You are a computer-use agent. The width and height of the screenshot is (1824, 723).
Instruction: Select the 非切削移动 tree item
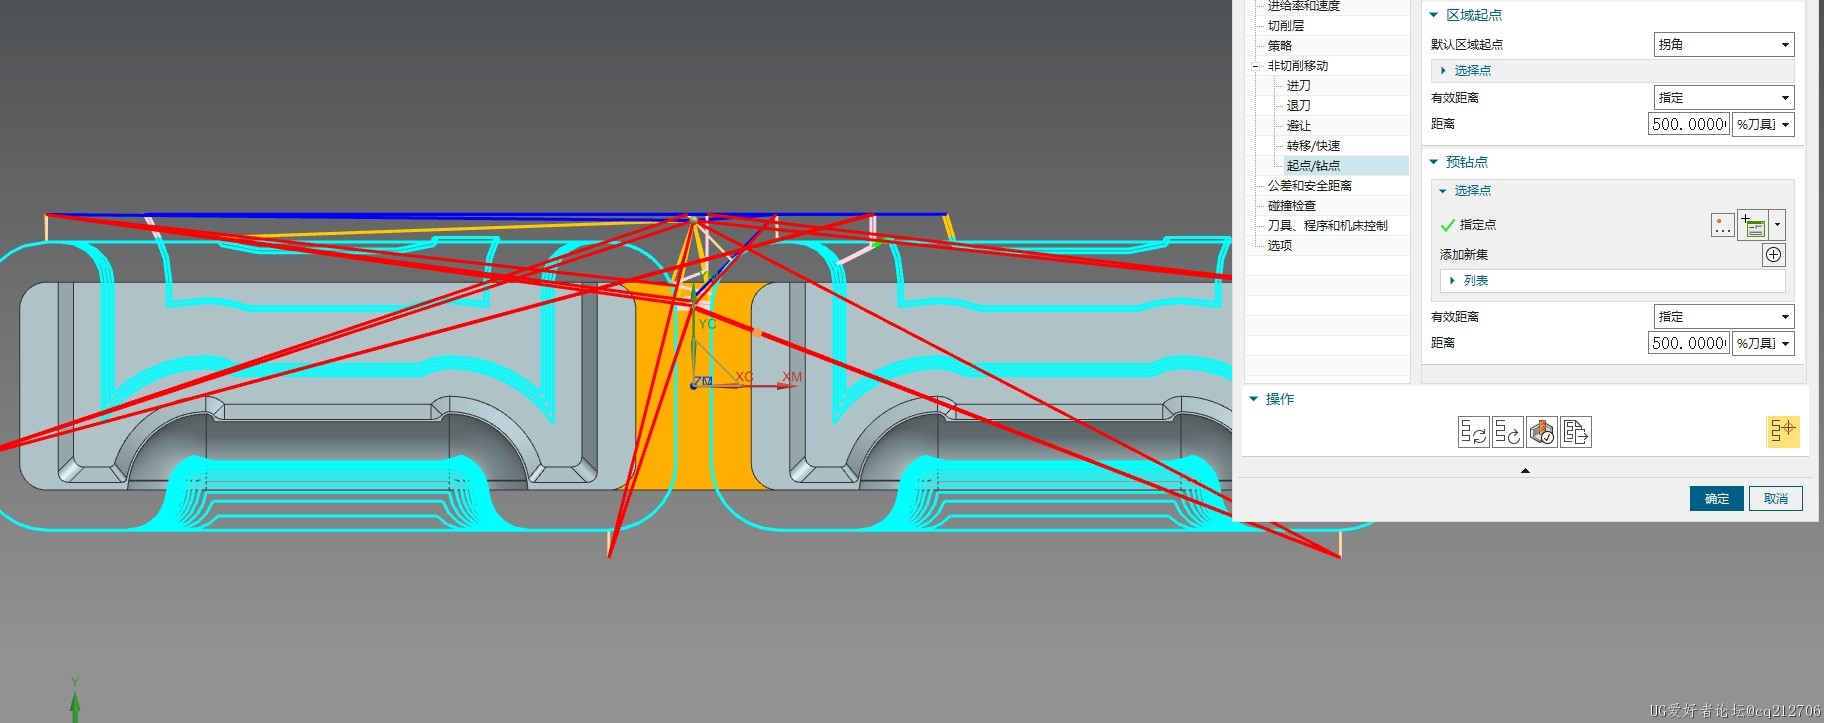pos(1298,66)
